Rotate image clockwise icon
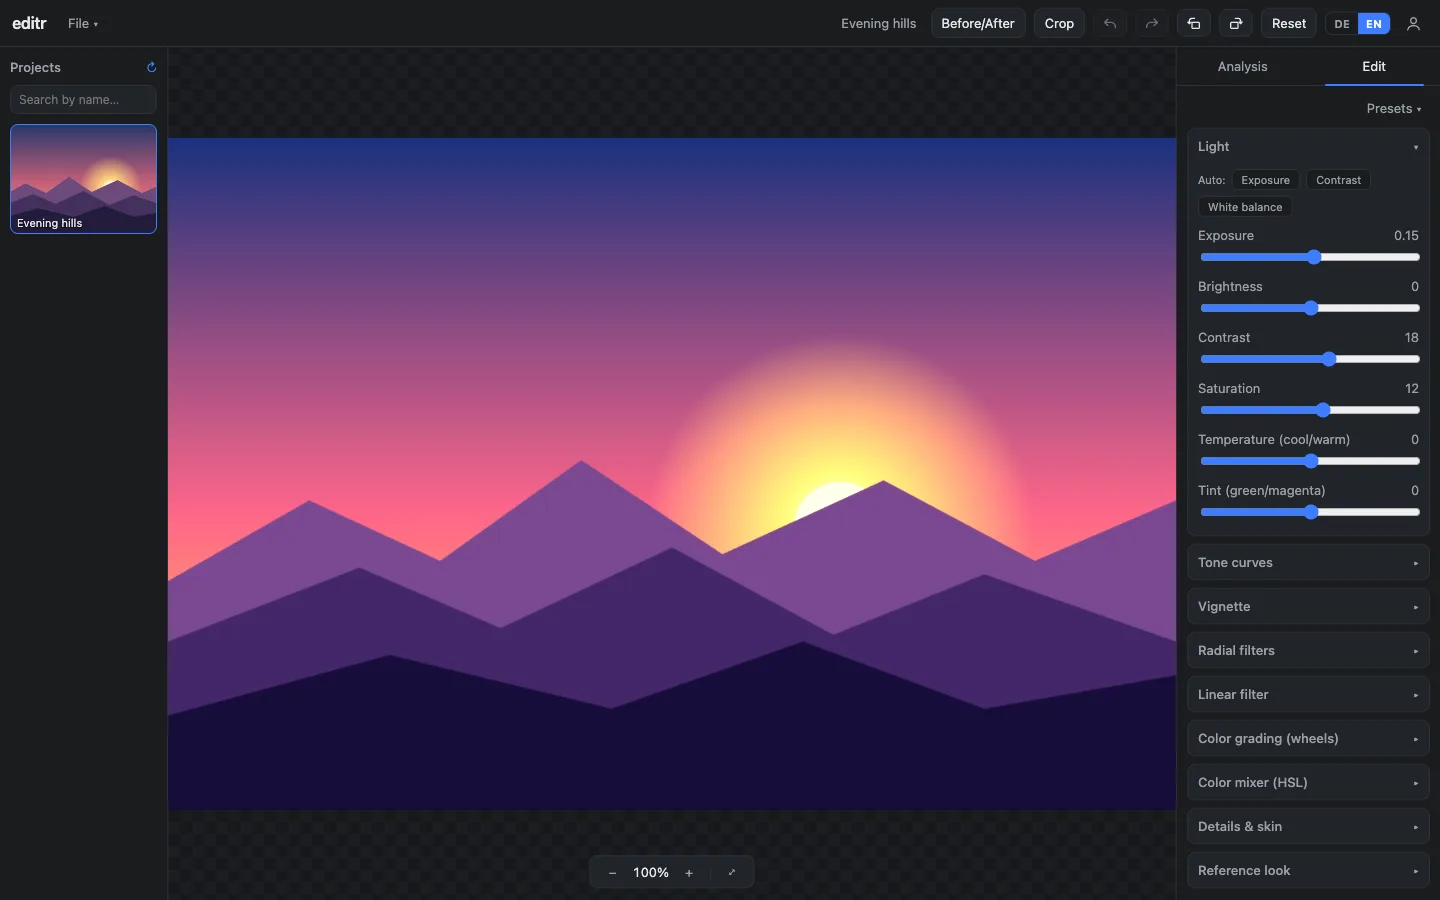Image resolution: width=1440 pixels, height=900 pixels. [x=1236, y=23]
